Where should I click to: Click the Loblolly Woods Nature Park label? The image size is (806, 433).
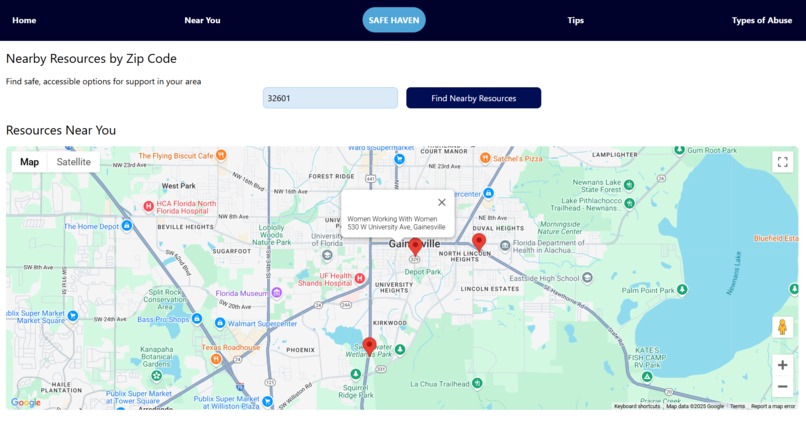271,234
